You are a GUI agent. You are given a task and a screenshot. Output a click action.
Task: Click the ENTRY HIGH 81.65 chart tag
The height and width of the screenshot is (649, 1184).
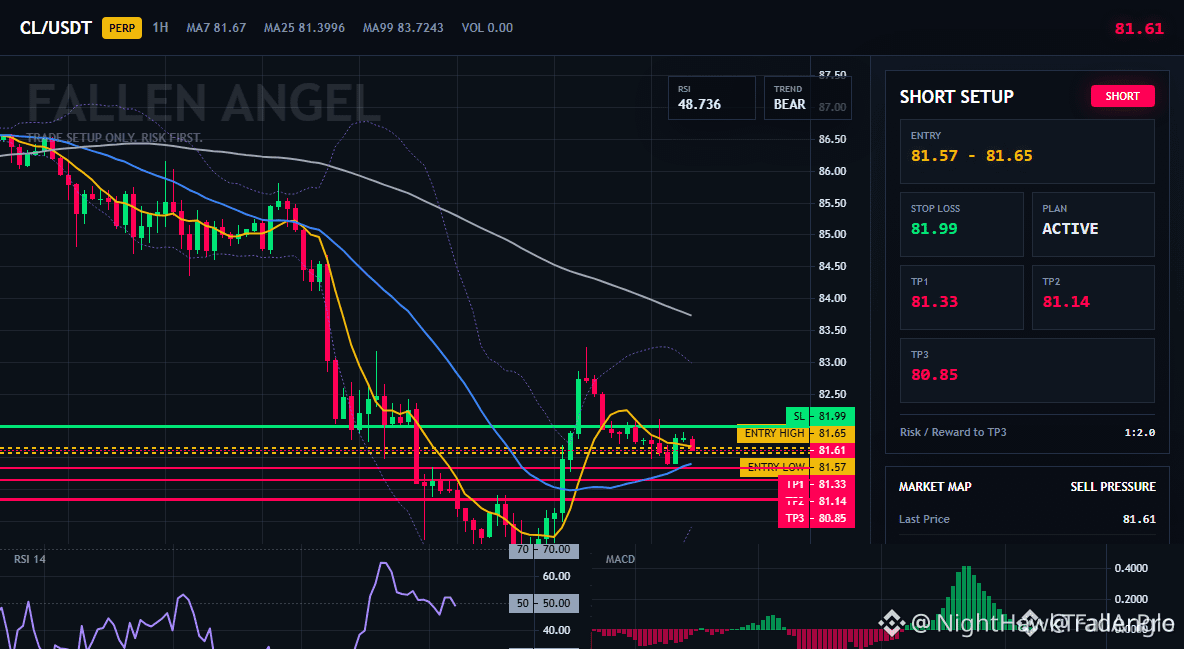[796, 434]
